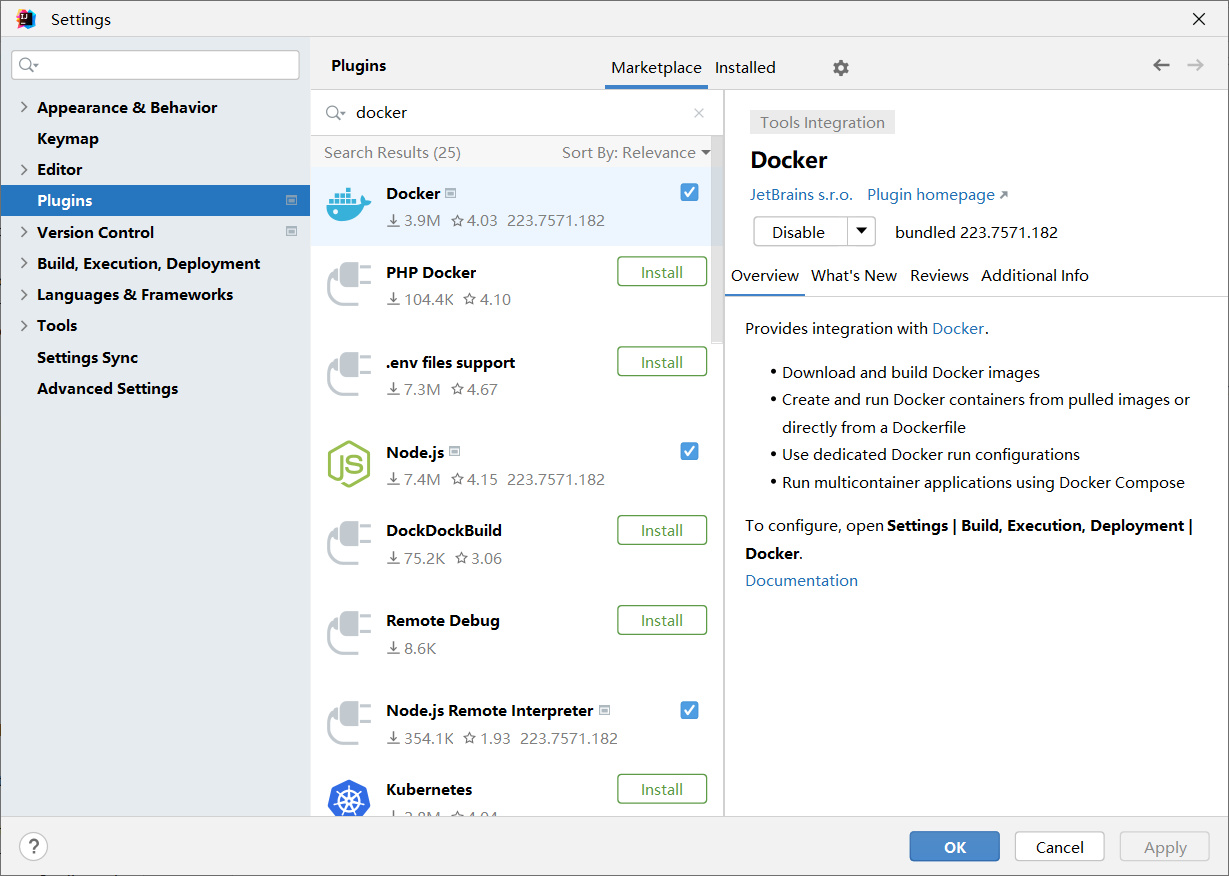Click the Kubernetes helm wheel icon
Screen dimensions: 1229x876
[x=349, y=800]
